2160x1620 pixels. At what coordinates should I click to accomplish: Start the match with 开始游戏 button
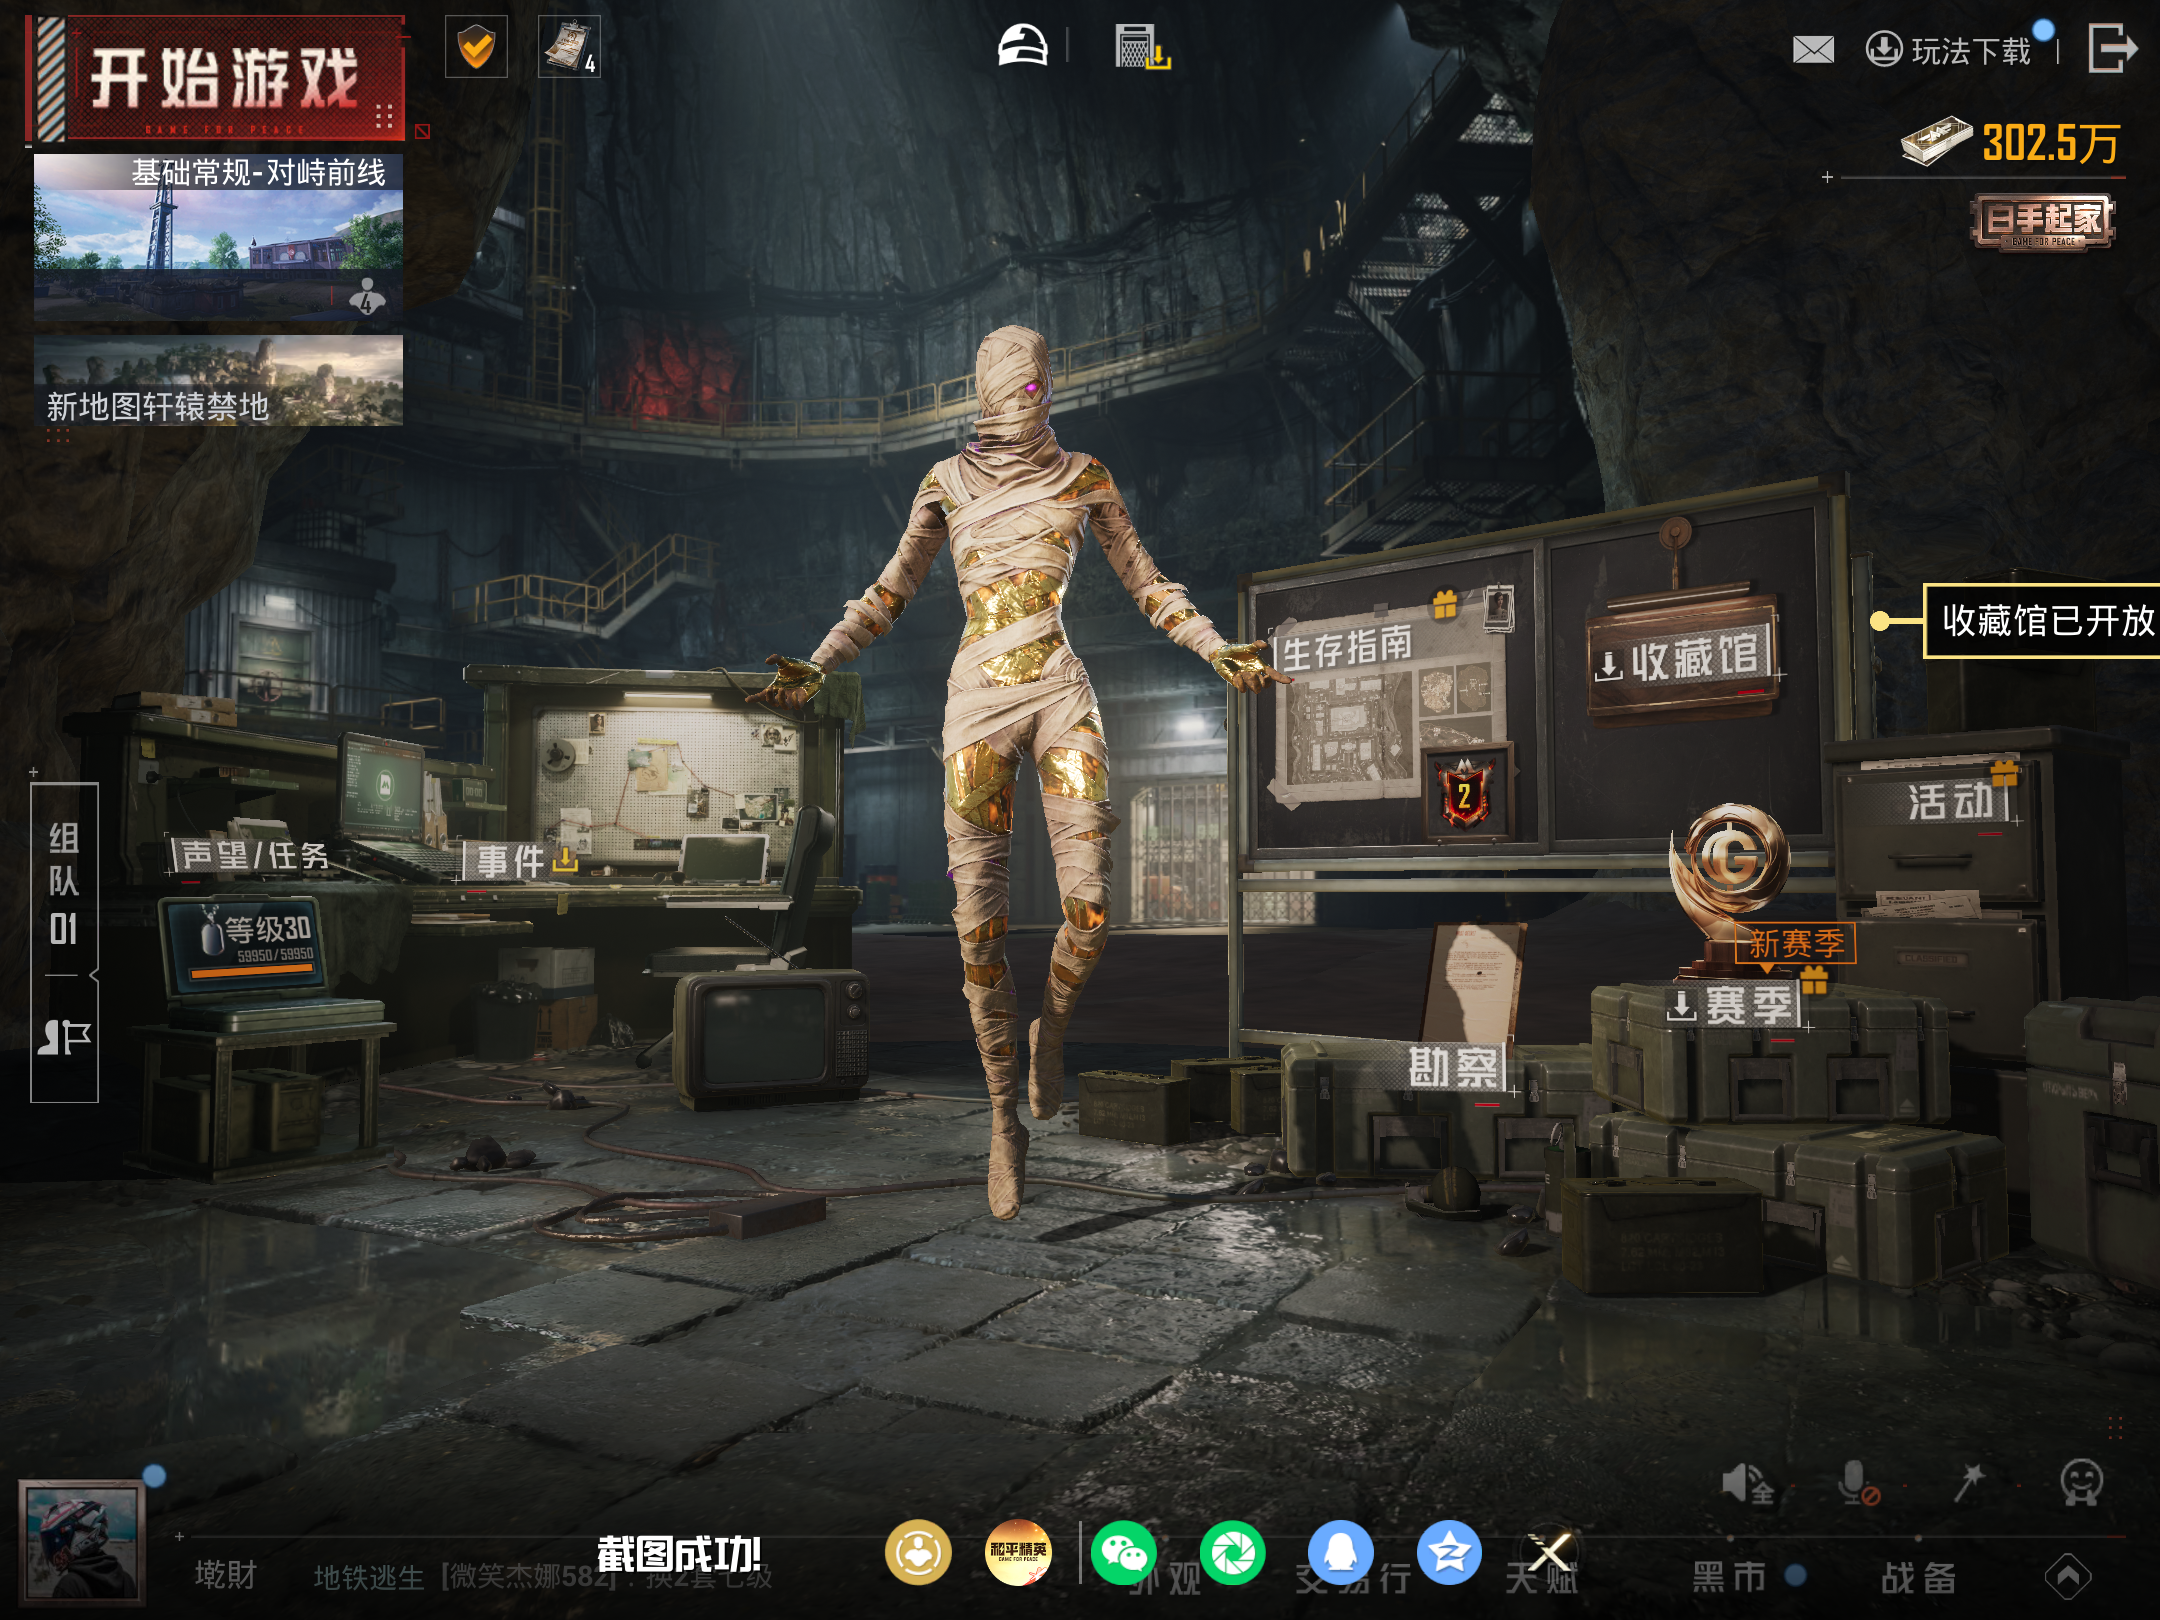pyautogui.click(x=217, y=78)
